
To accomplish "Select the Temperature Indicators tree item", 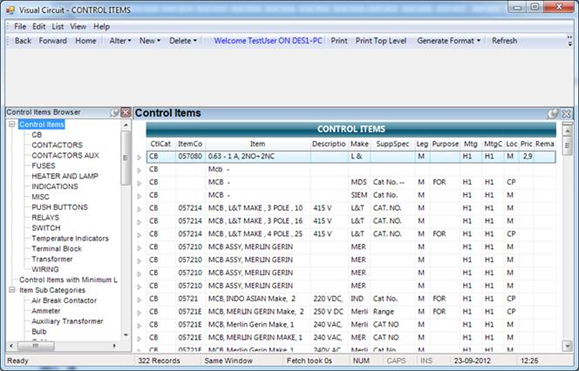I will click(x=70, y=238).
